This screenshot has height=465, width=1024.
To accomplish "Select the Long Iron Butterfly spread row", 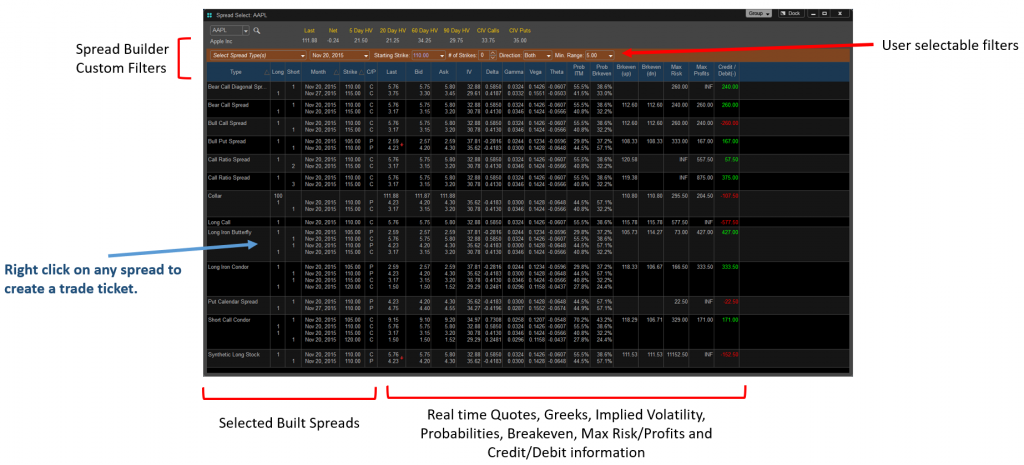I will 236,232.
